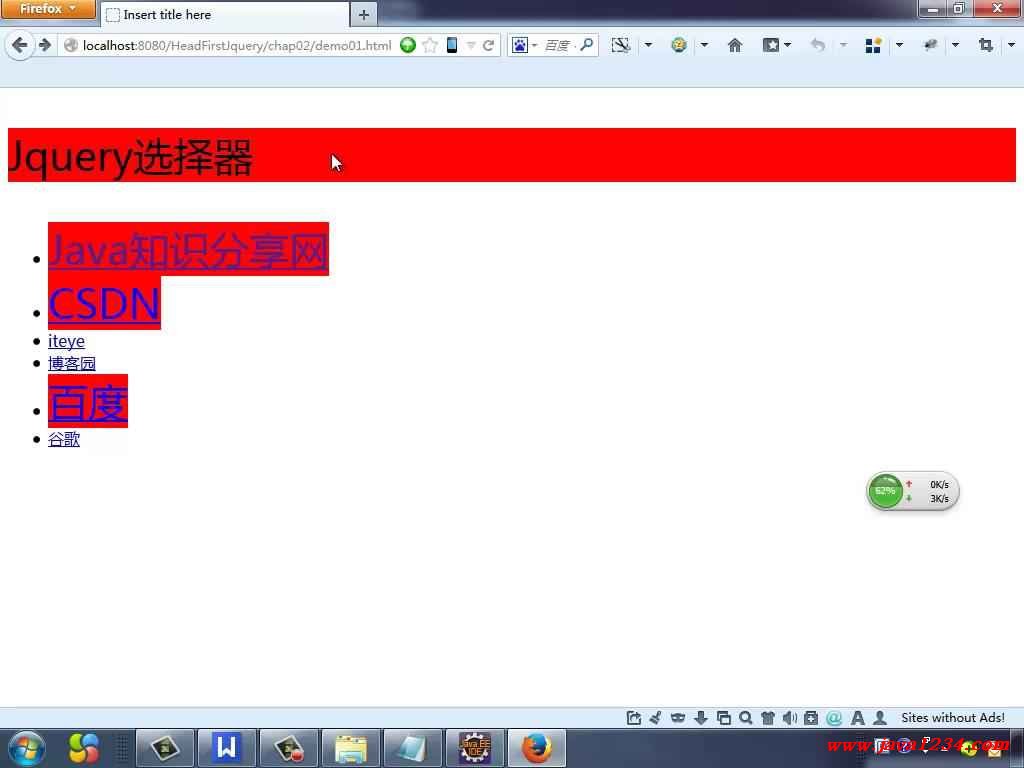The height and width of the screenshot is (768, 1024).
Task: Focus the Baidu search input field
Action: [559, 45]
